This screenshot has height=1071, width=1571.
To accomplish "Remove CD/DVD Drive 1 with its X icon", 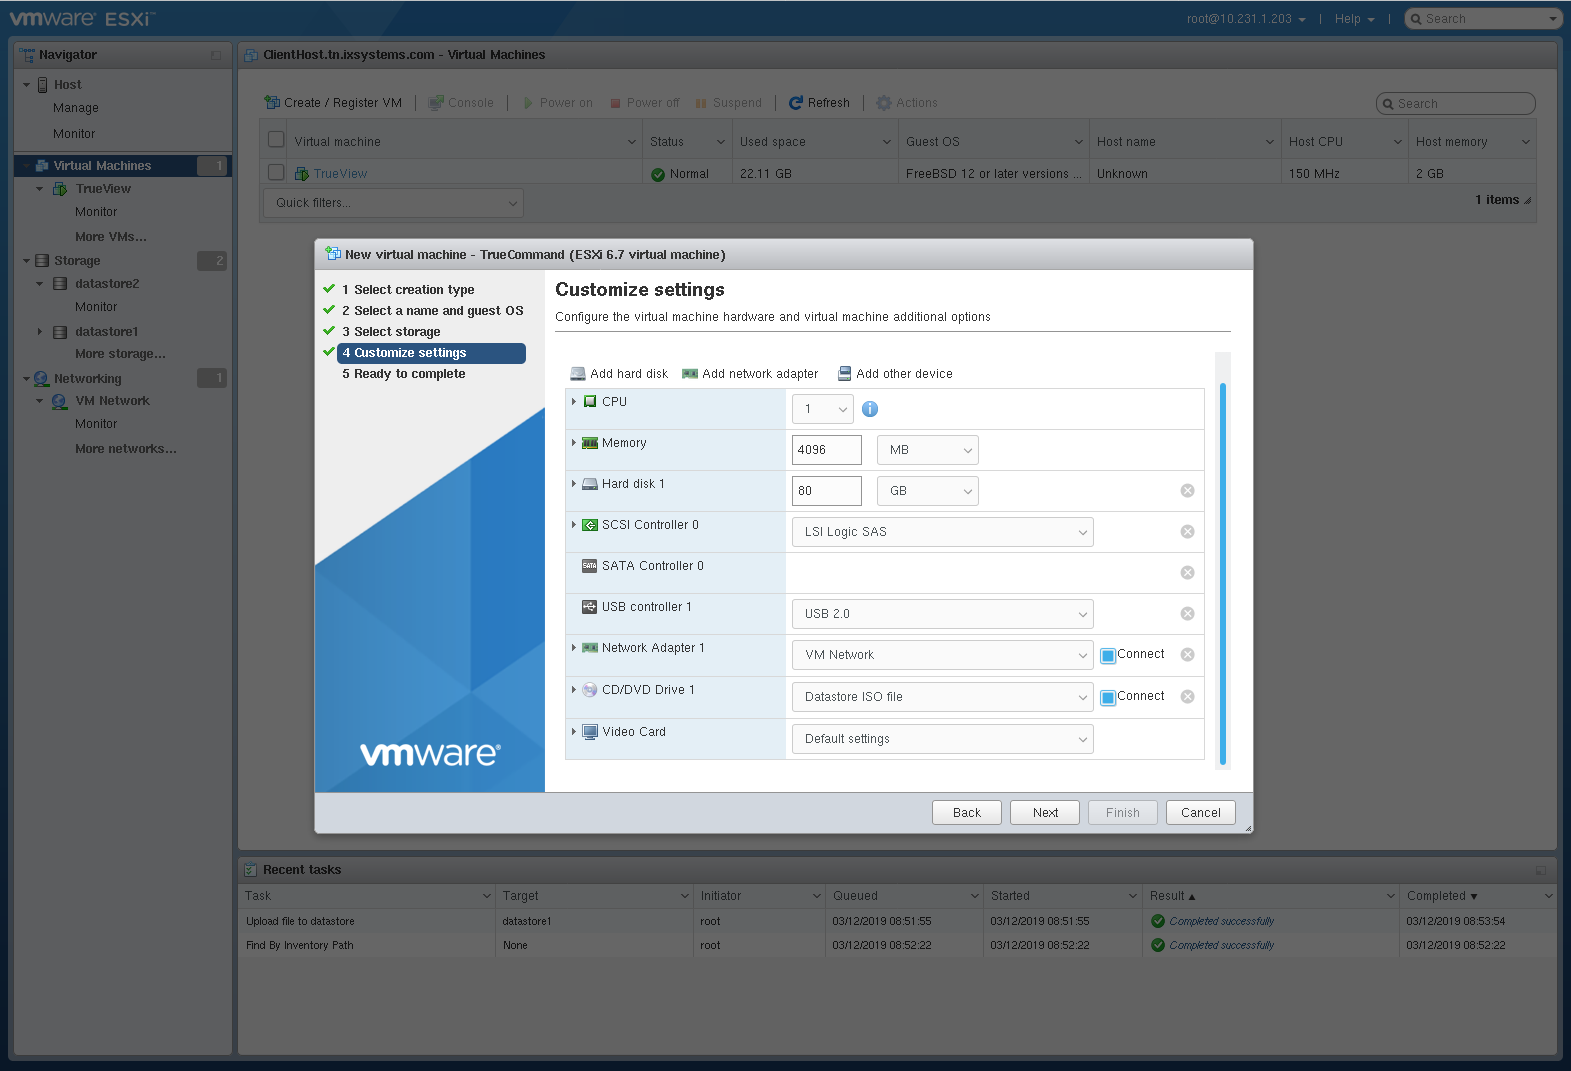I will (x=1187, y=697).
